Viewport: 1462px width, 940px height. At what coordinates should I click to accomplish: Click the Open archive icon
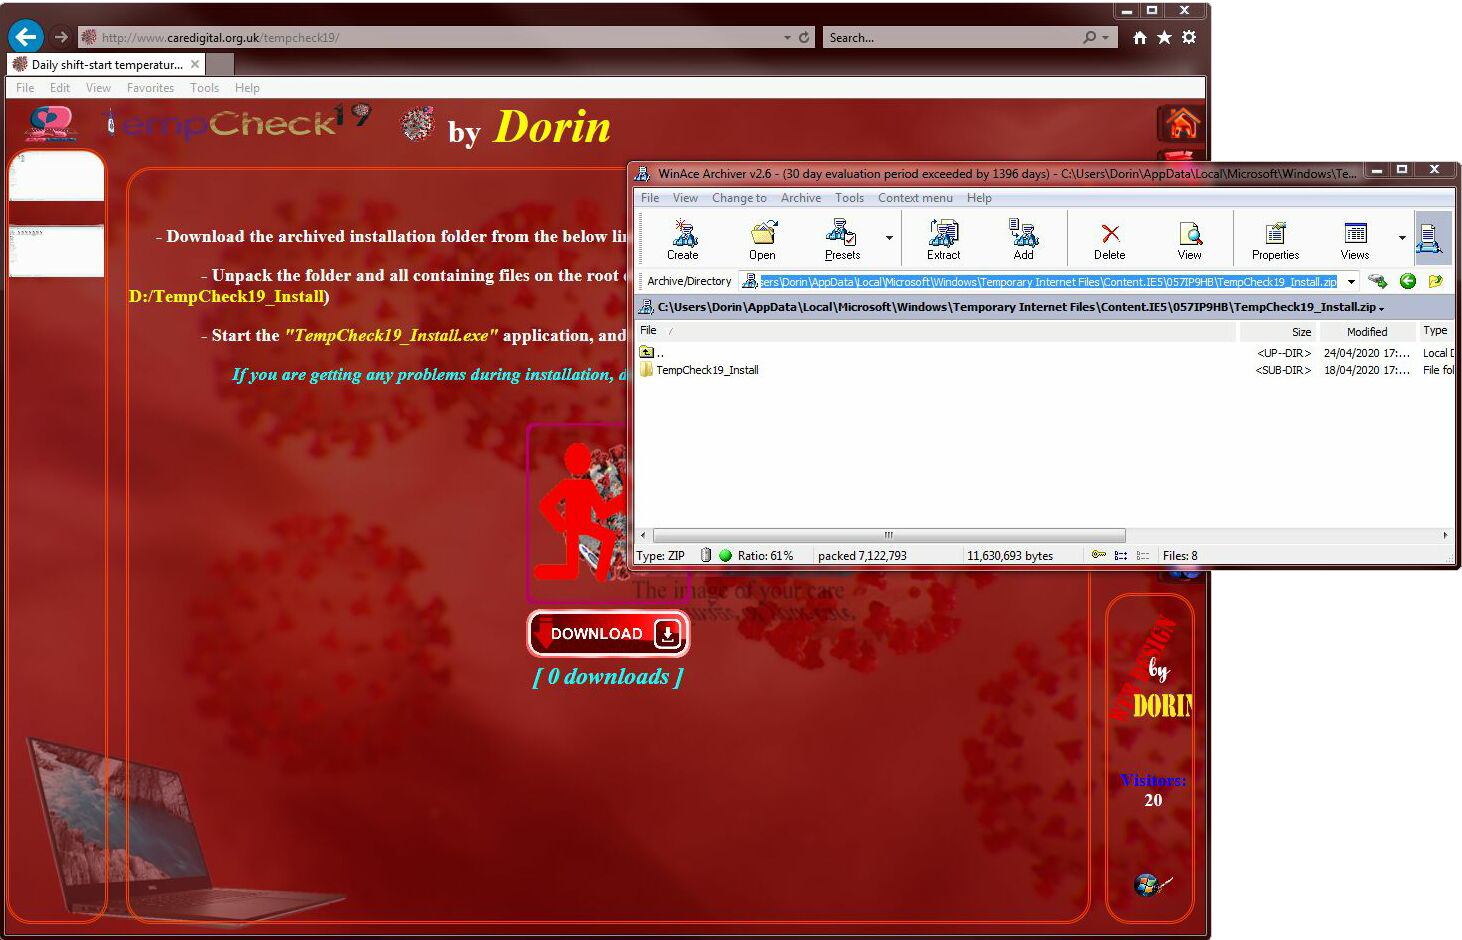coord(762,239)
